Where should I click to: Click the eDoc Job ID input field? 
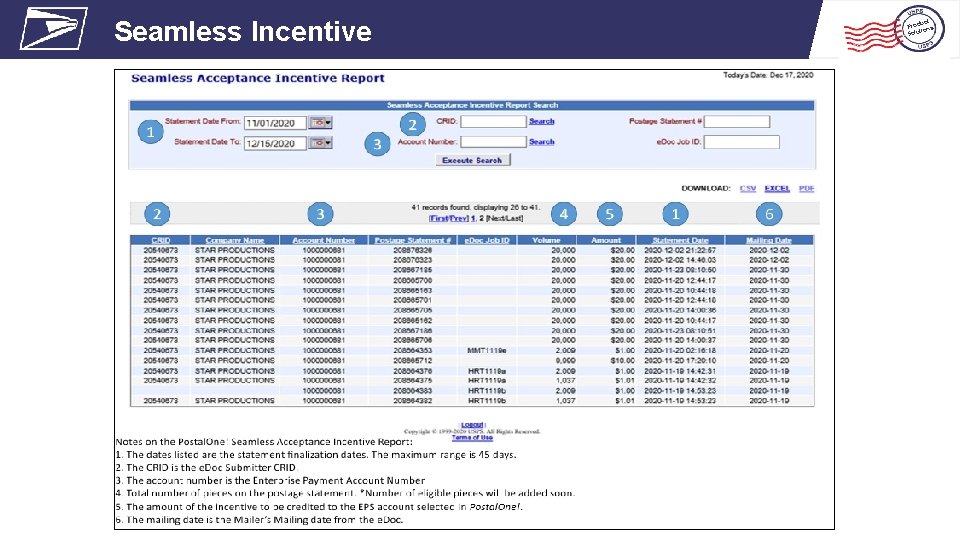point(741,141)
